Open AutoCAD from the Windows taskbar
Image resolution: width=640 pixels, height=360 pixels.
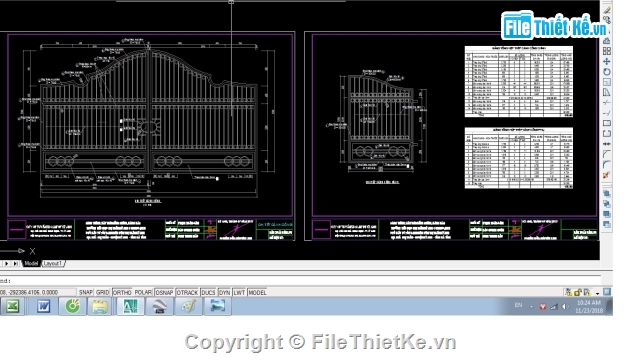point(130,306)
